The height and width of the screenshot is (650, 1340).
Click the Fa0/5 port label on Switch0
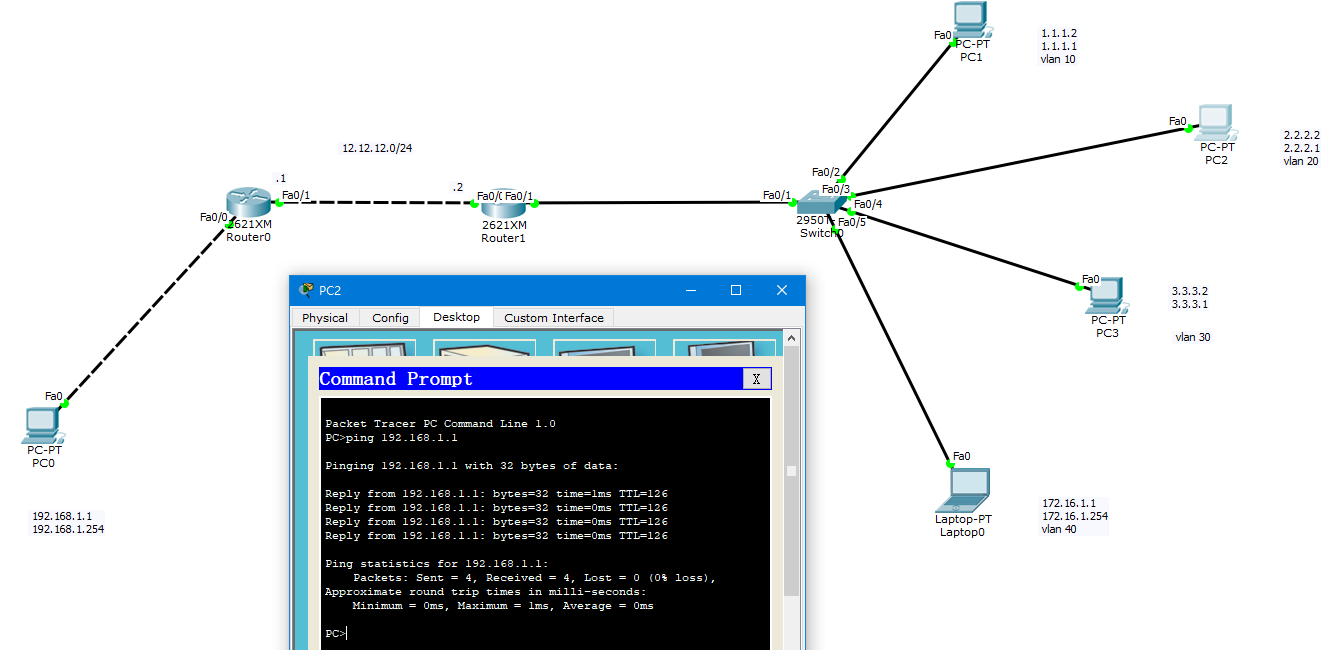[x=852, y=222]
